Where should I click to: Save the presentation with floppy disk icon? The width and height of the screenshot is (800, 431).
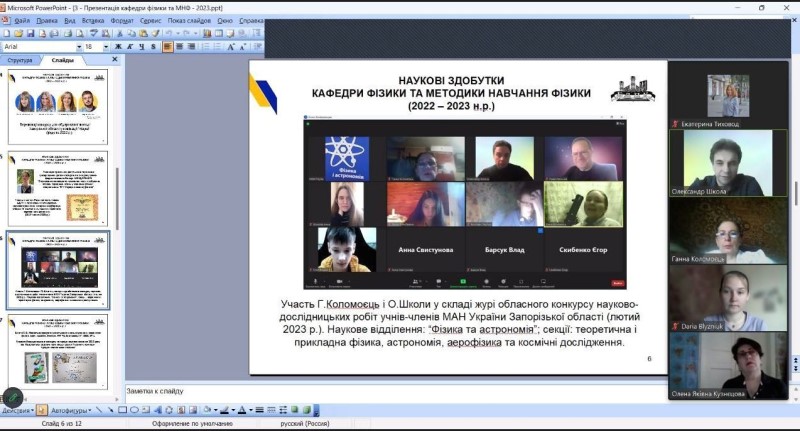(x=31, y=33)
